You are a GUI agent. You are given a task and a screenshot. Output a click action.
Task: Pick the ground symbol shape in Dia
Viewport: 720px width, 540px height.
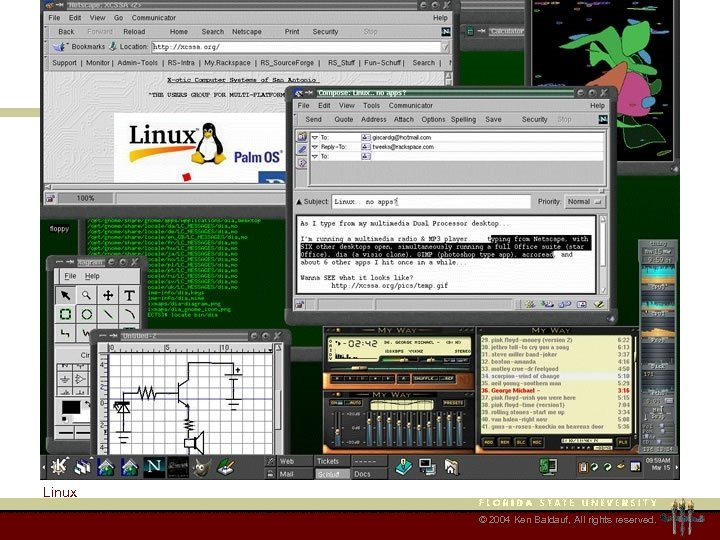(x=65, y=379)
